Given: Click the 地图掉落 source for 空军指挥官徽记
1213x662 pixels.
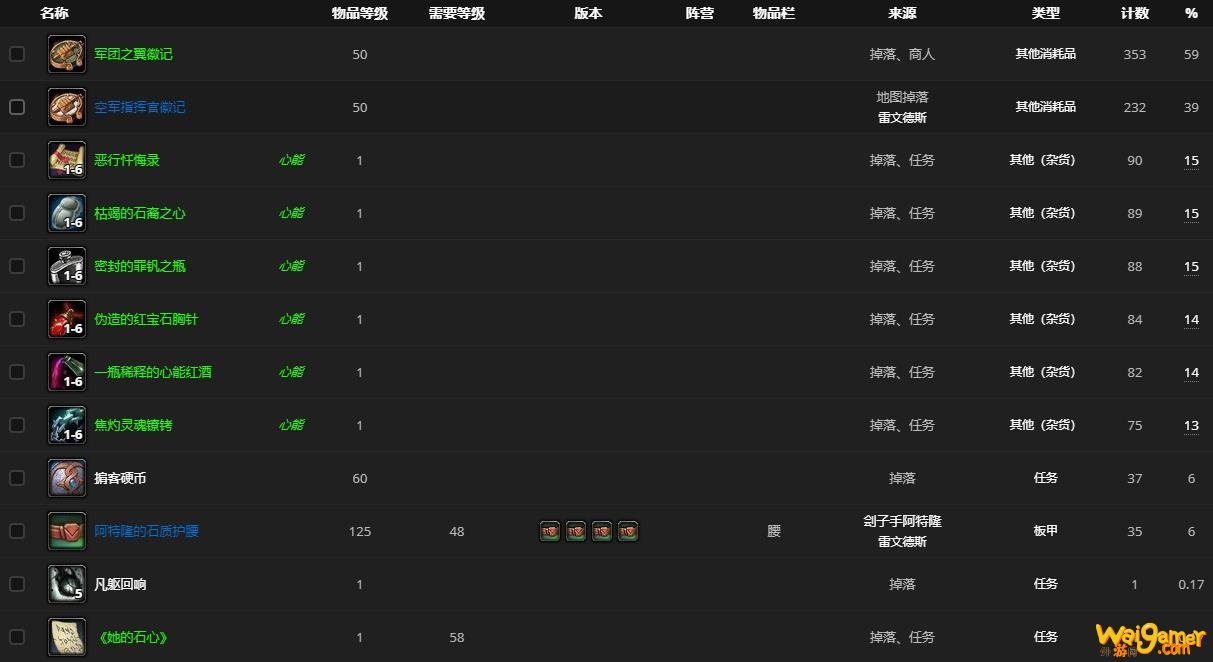Looking at the screenshot, I should click(x=902, y=97).
